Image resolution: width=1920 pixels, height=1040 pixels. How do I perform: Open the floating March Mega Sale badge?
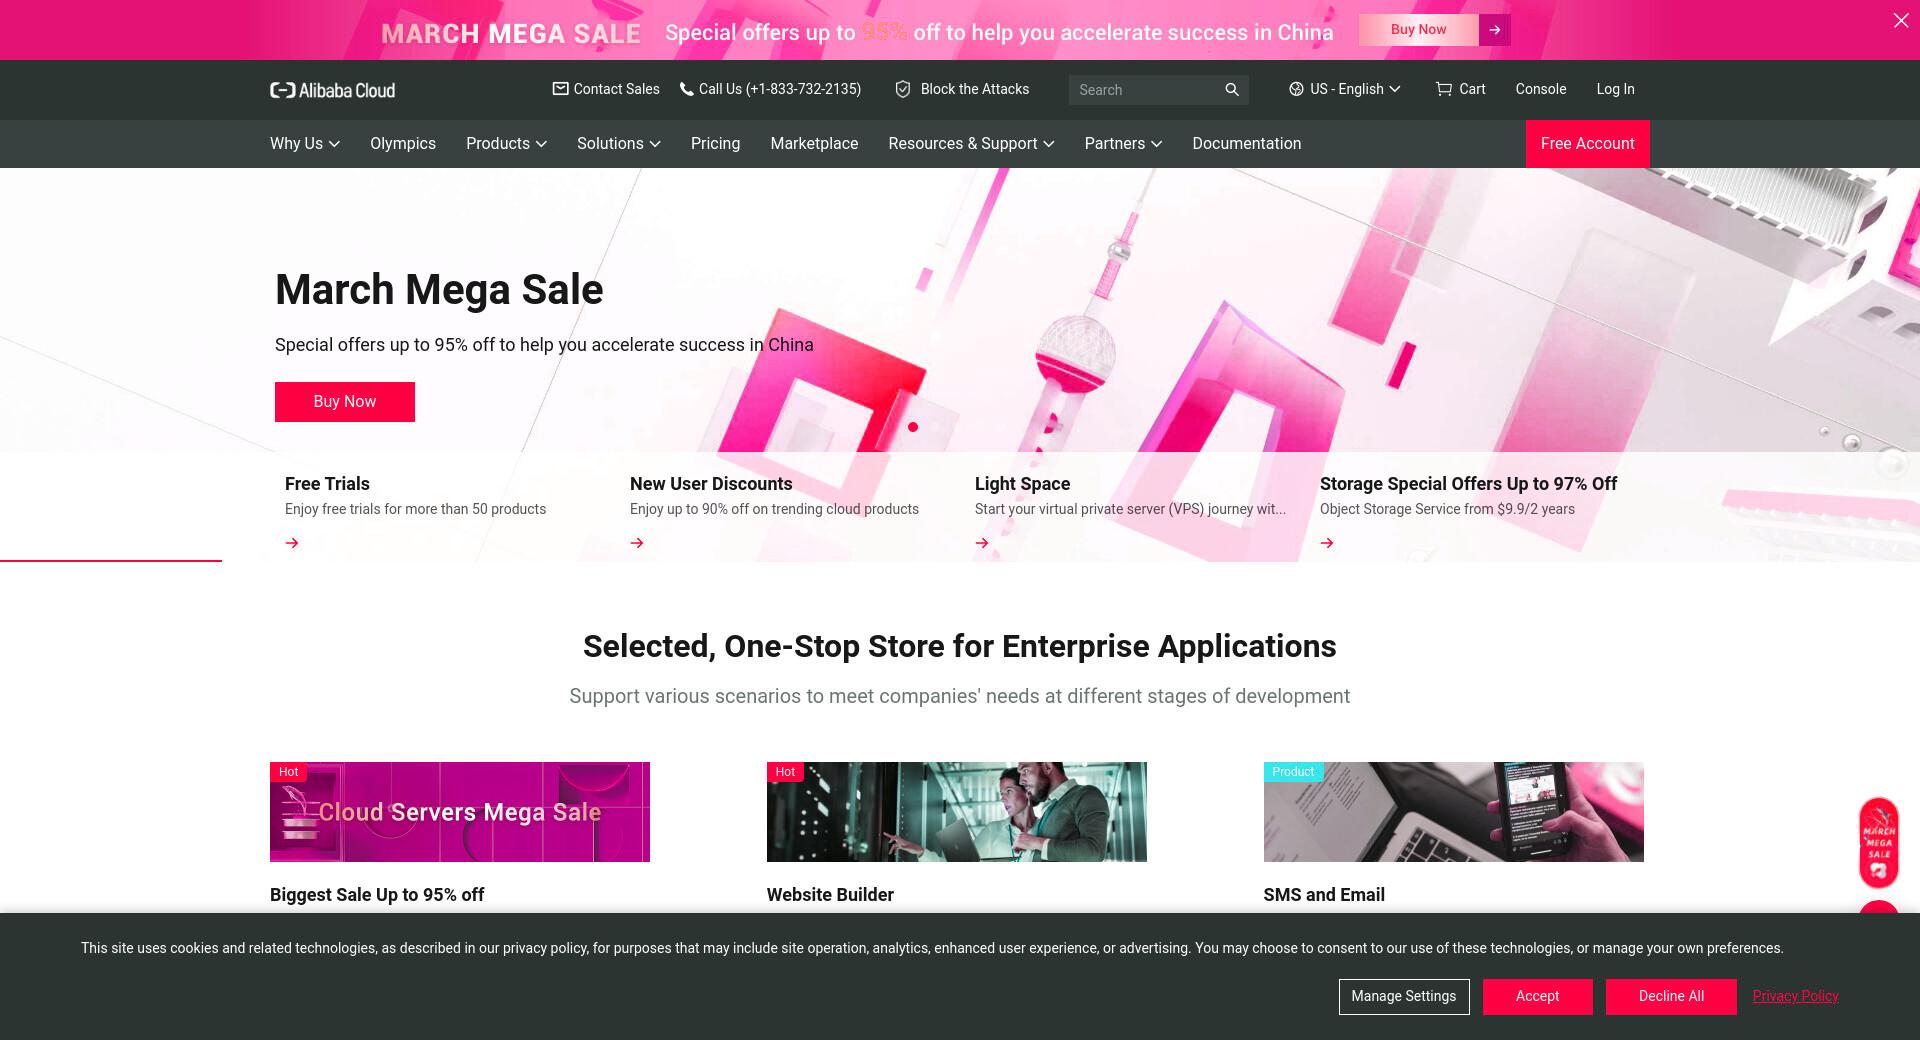[1878, 843]
